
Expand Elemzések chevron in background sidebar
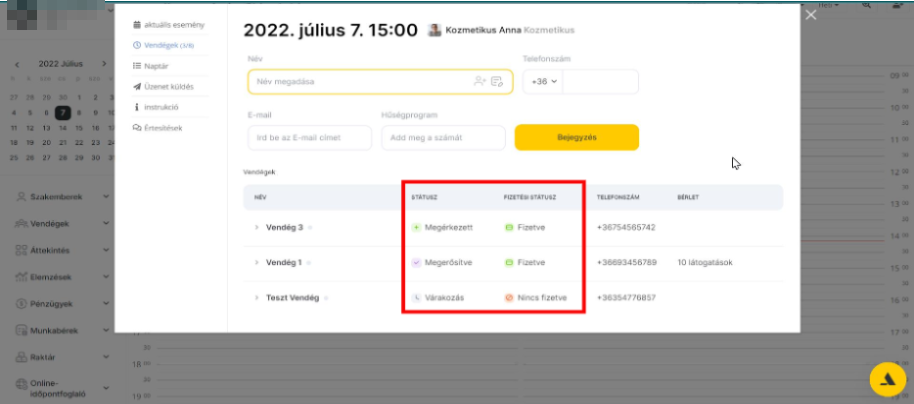point(106,277)
